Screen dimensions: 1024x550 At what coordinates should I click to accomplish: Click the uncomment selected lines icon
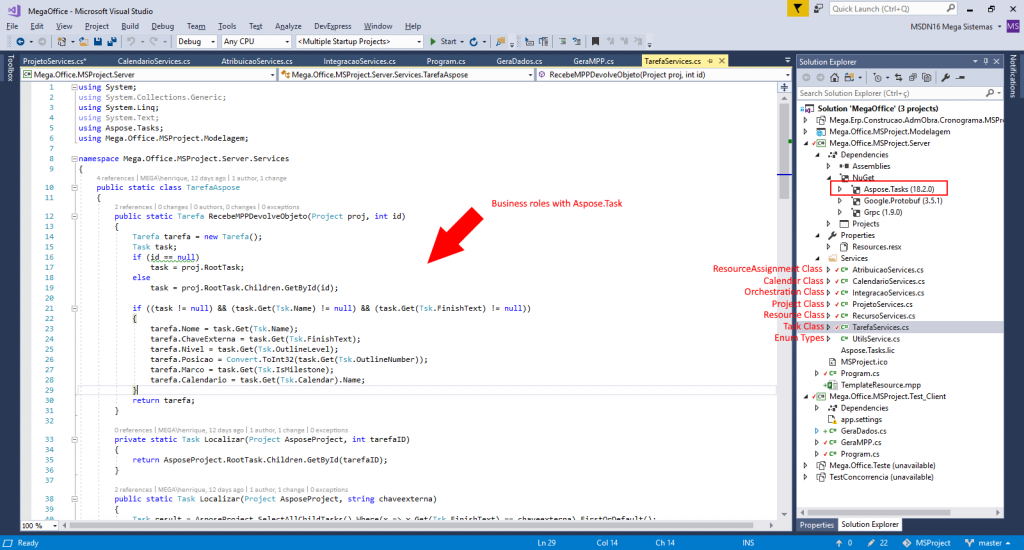pyautogui.click(x=577, y=42)
